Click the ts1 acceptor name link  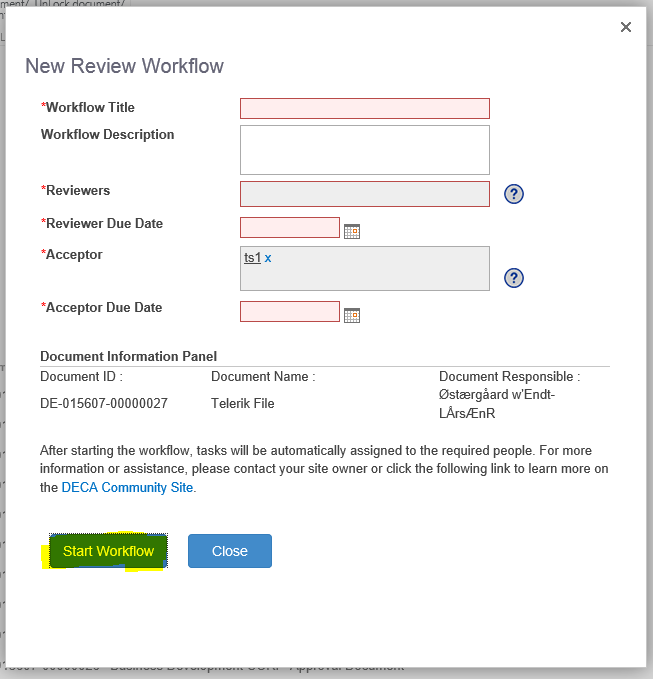(252, 258)
